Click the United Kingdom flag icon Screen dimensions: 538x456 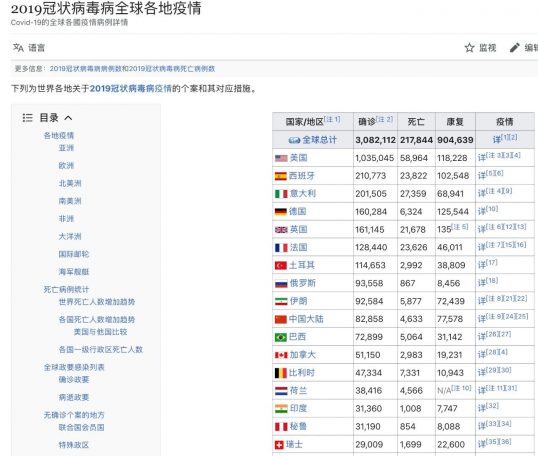pyautogui.click(x=281, y=230)
